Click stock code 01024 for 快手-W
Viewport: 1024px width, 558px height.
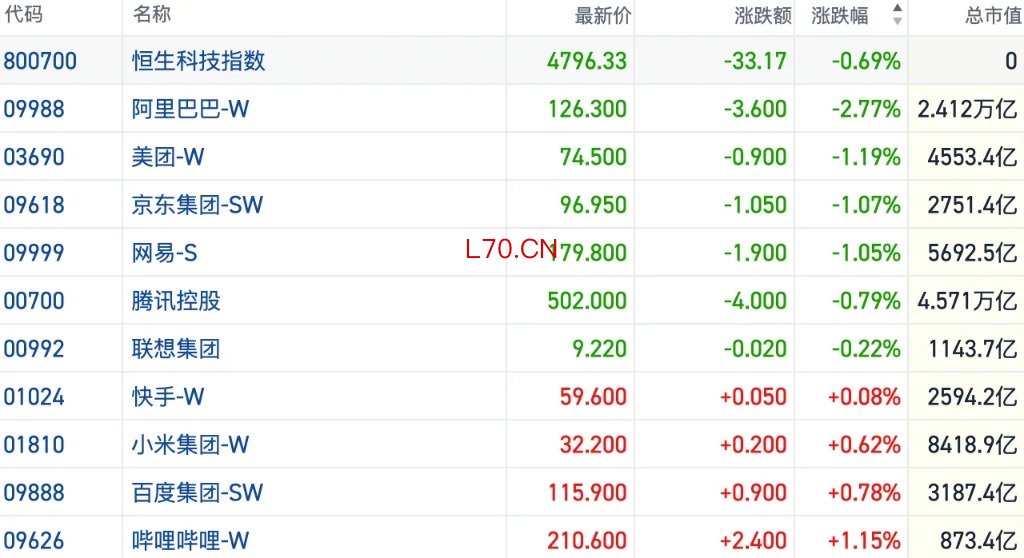coord(34,397)
